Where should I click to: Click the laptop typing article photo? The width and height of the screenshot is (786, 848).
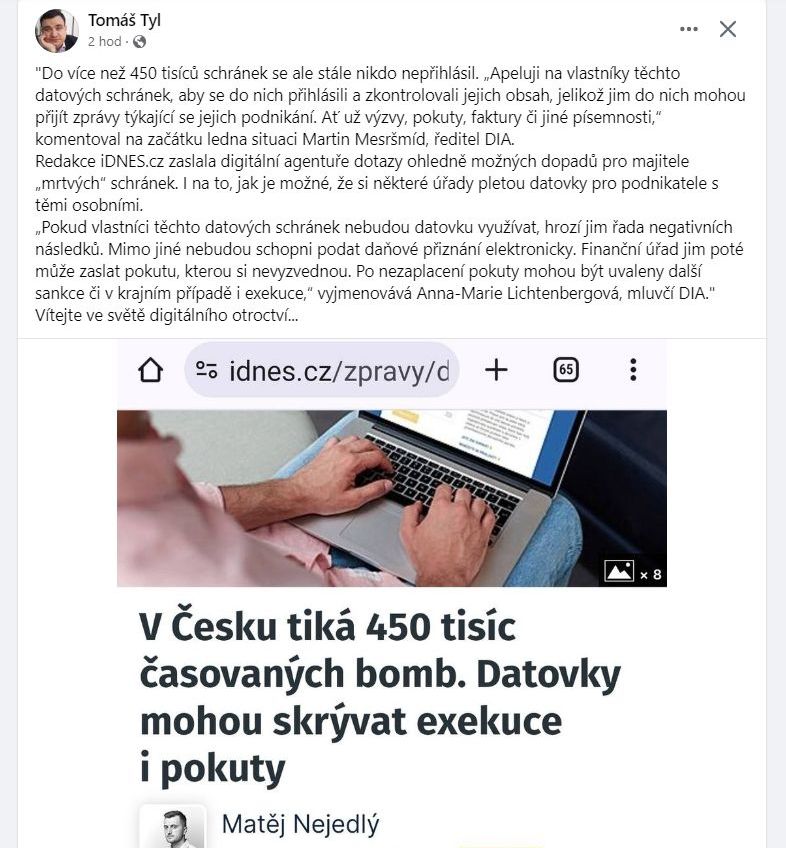point(392,498)
